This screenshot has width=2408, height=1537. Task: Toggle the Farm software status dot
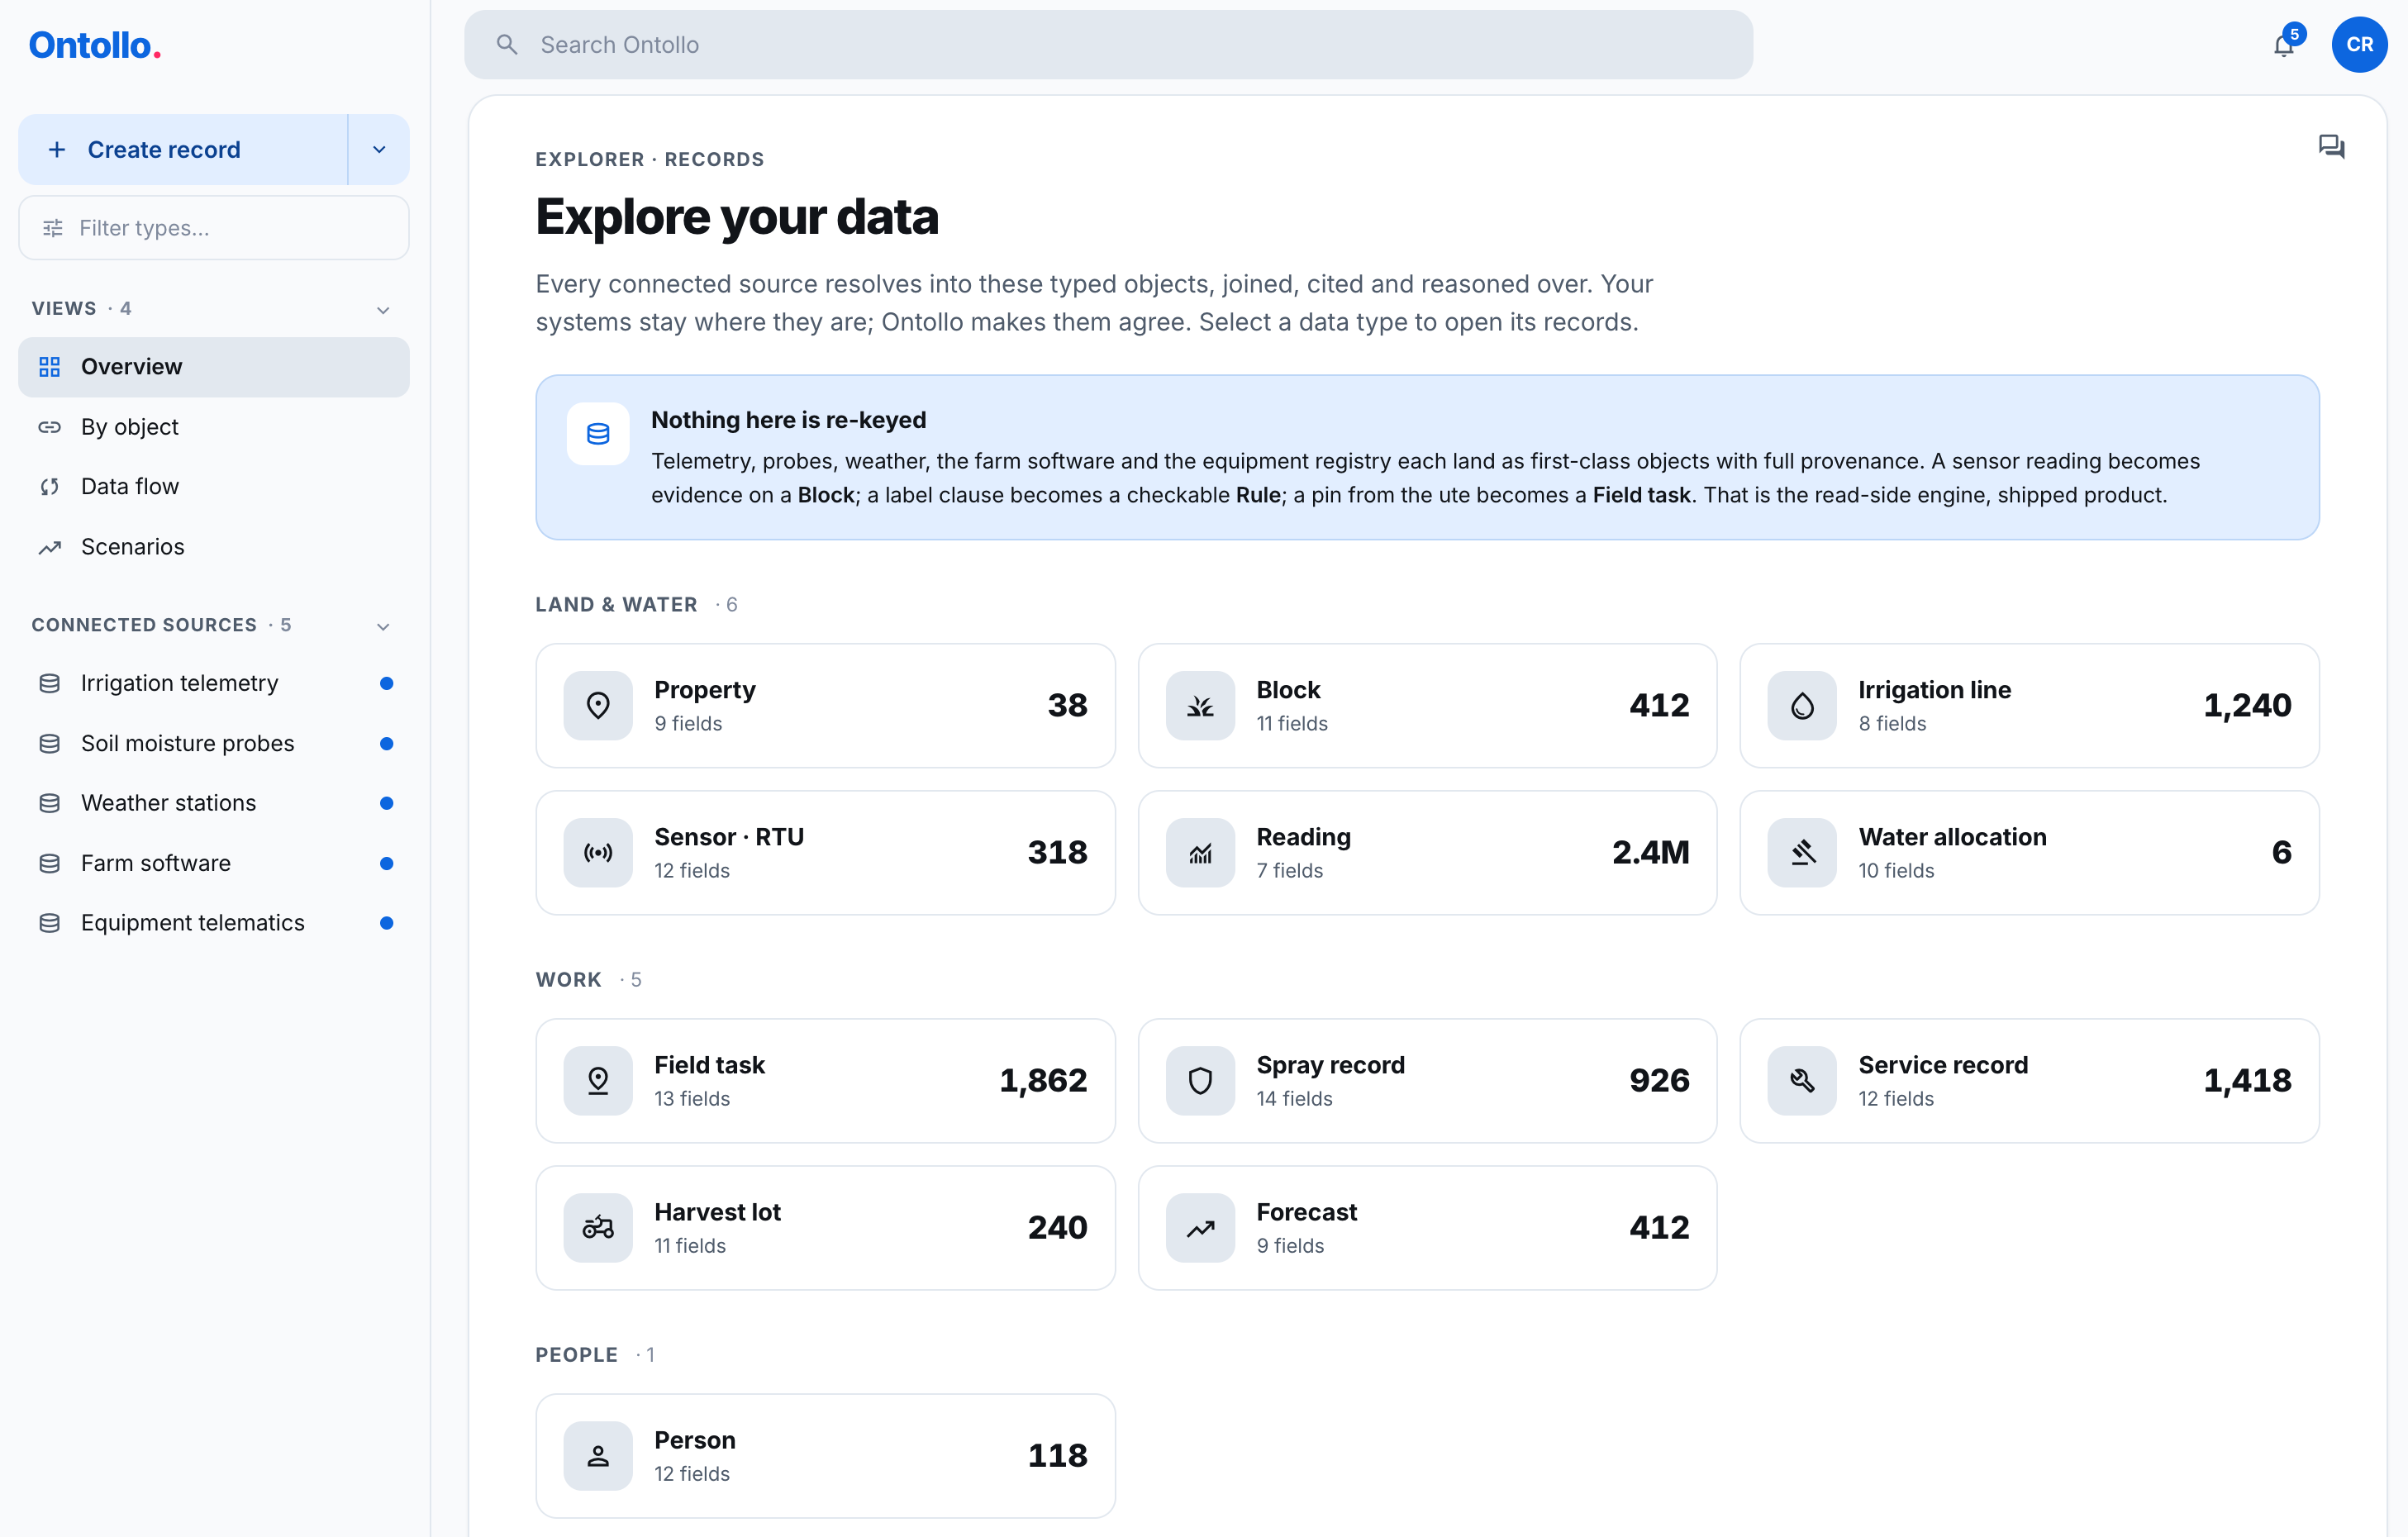click(x=386, y=863)
